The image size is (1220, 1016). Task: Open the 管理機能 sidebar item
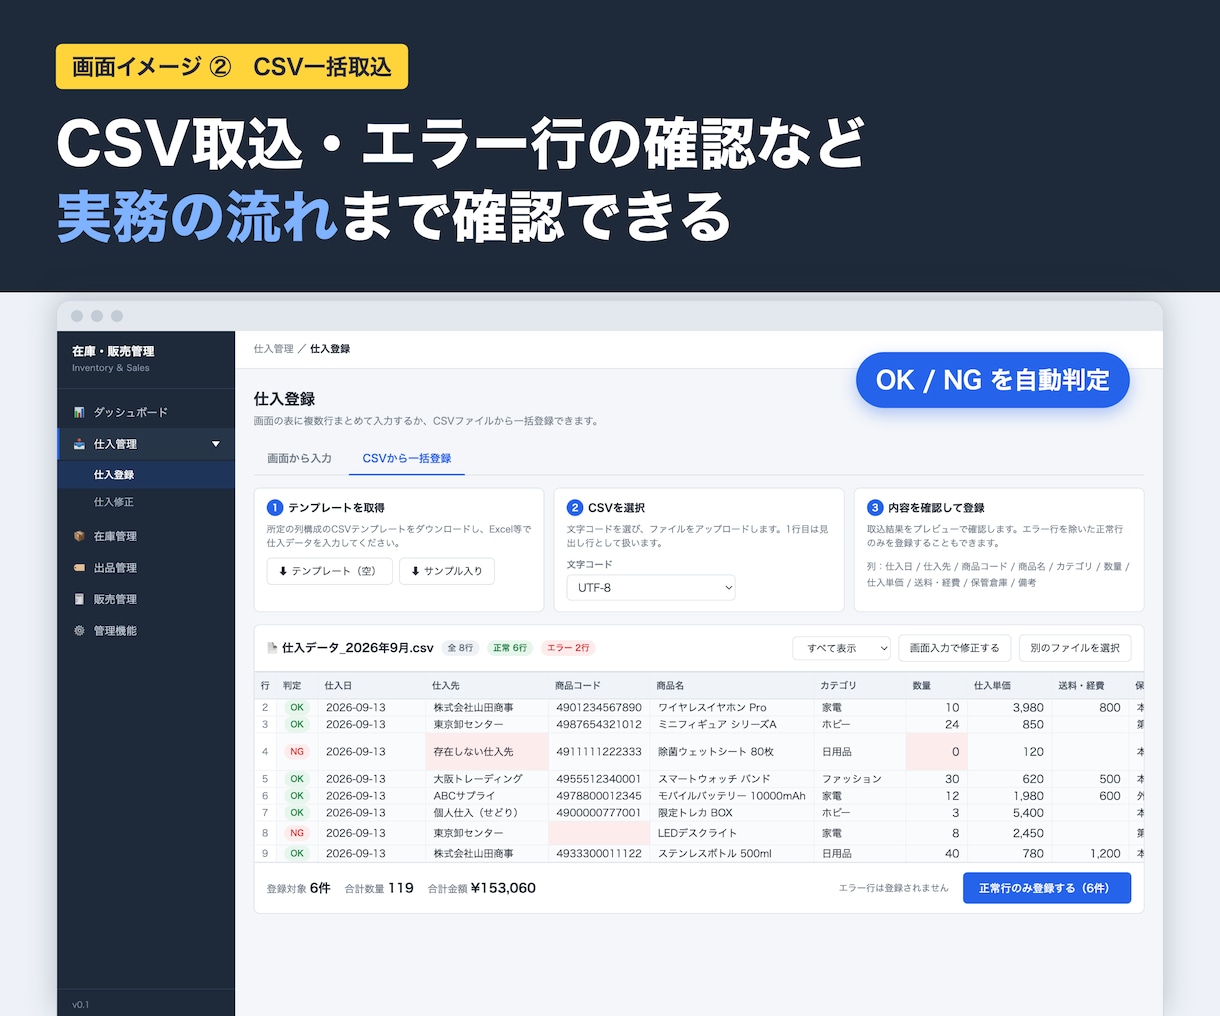coord(146,631)
